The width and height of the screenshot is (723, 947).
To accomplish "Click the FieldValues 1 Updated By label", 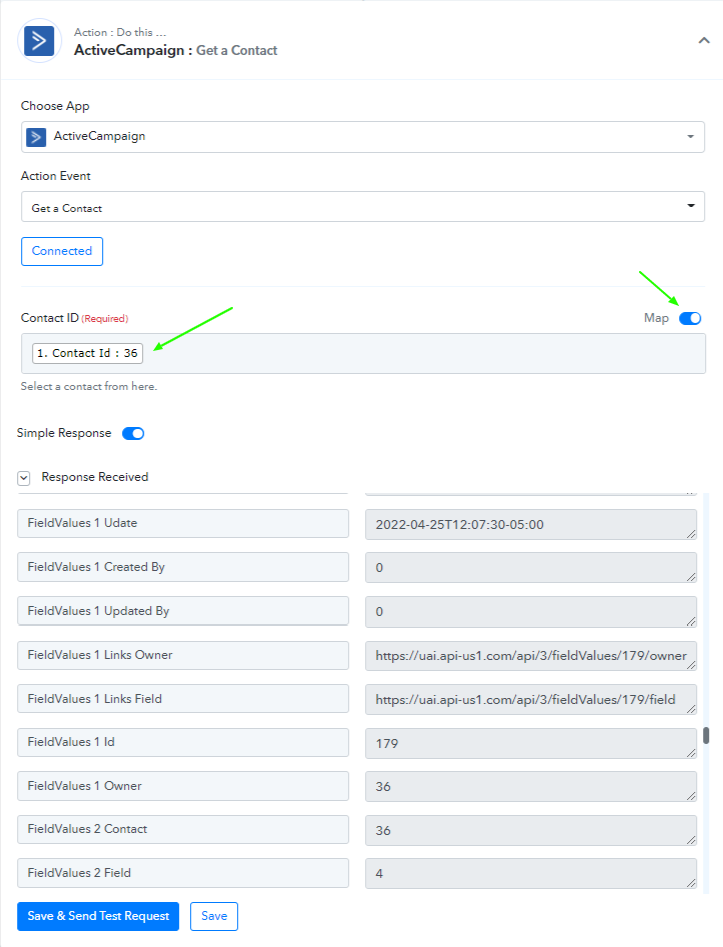I will 182,611.
